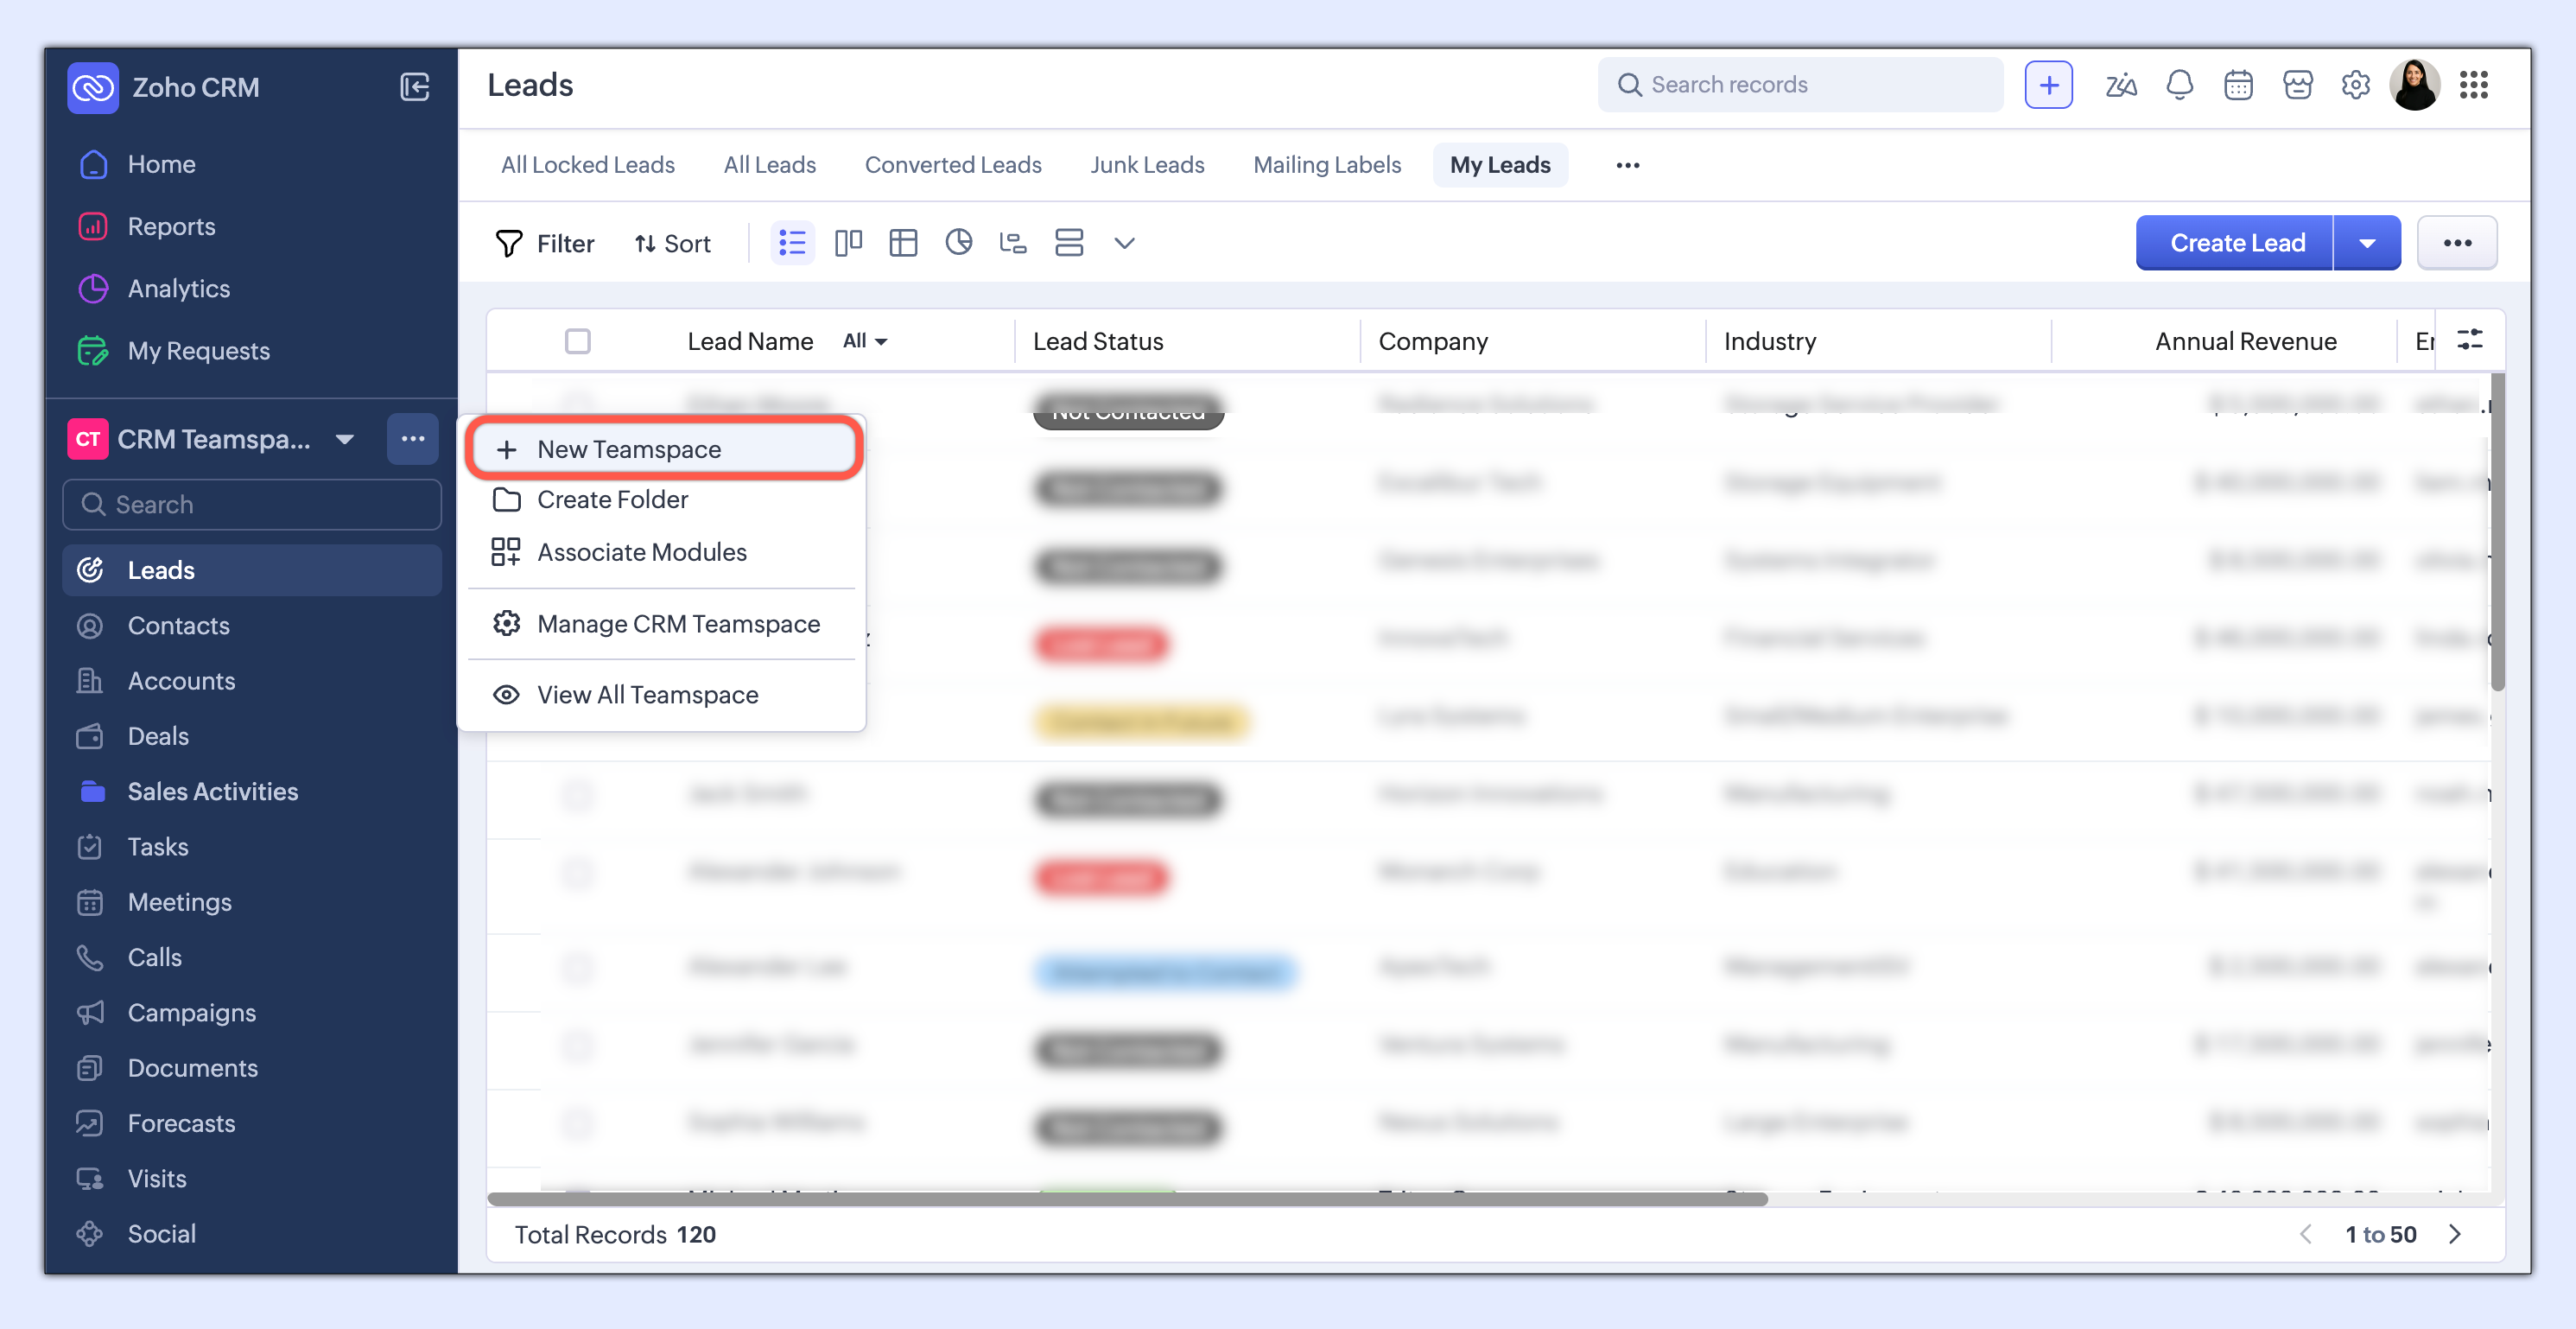
Task: Expand the Create Lead dropdown arrow
Action: 2366,243
